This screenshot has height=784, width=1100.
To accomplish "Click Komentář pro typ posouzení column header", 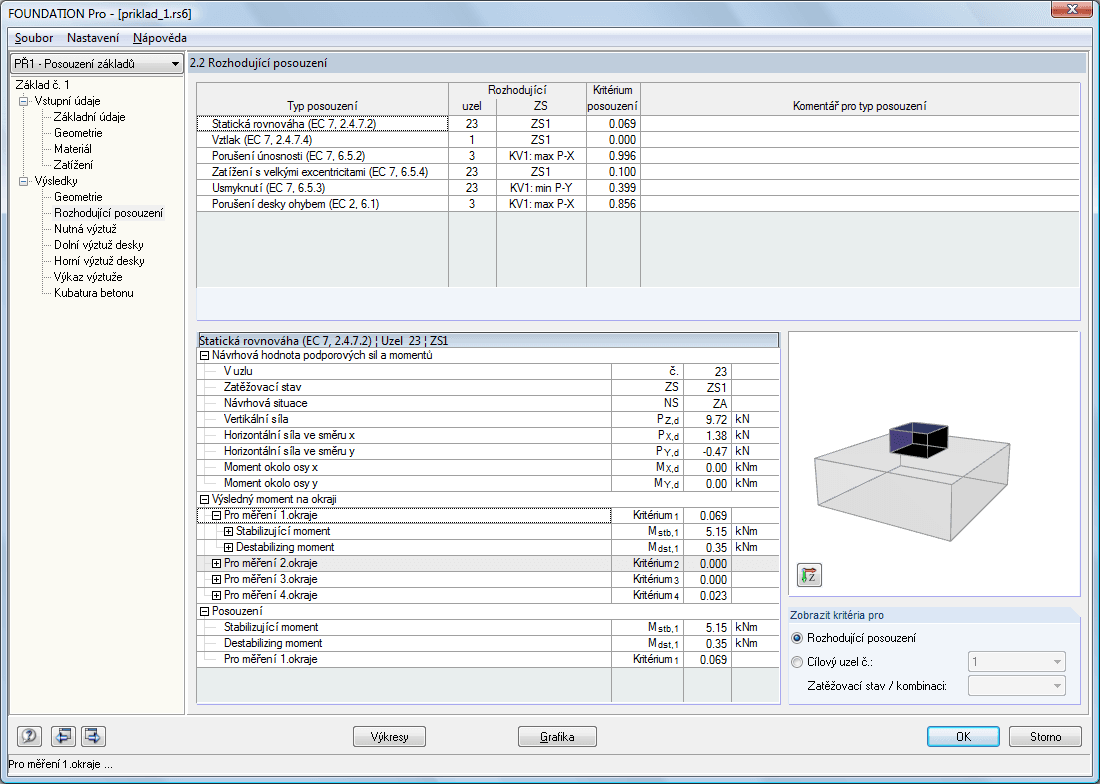I will [859, 99].
